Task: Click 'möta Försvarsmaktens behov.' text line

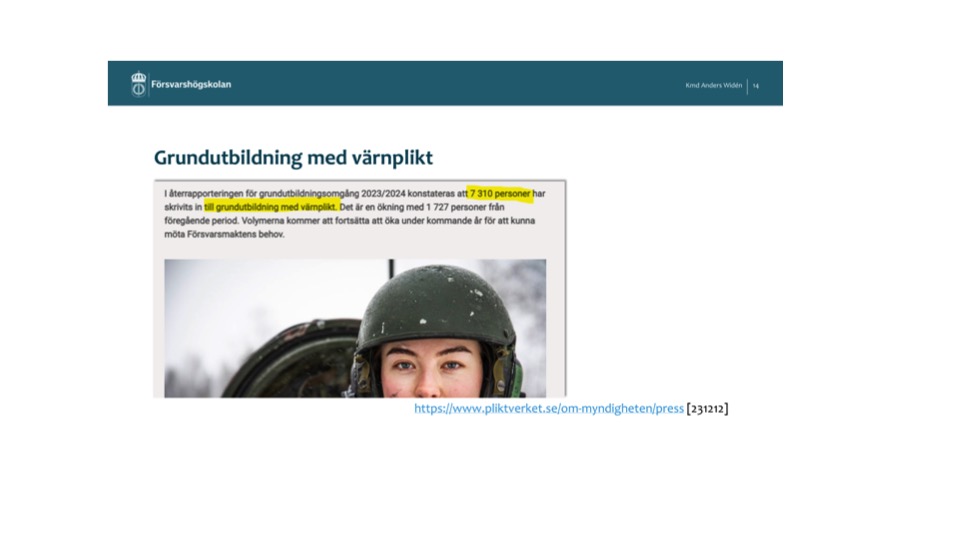Action: [224, 234]
